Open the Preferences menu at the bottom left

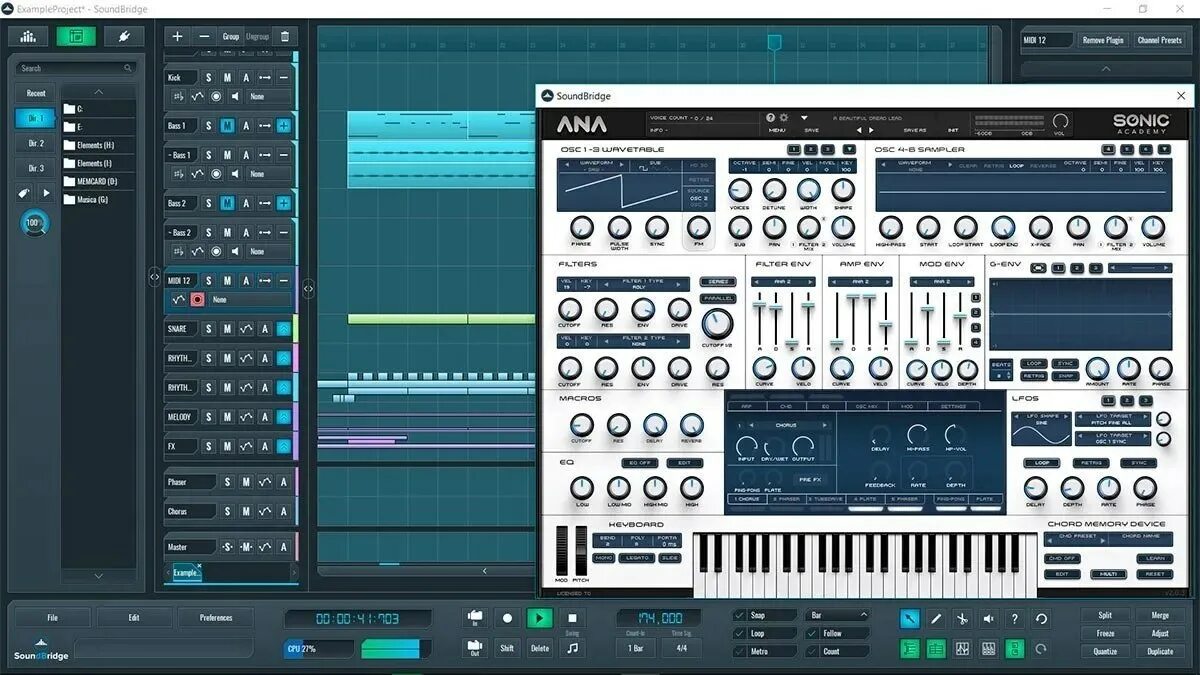(x=216, y=617)
